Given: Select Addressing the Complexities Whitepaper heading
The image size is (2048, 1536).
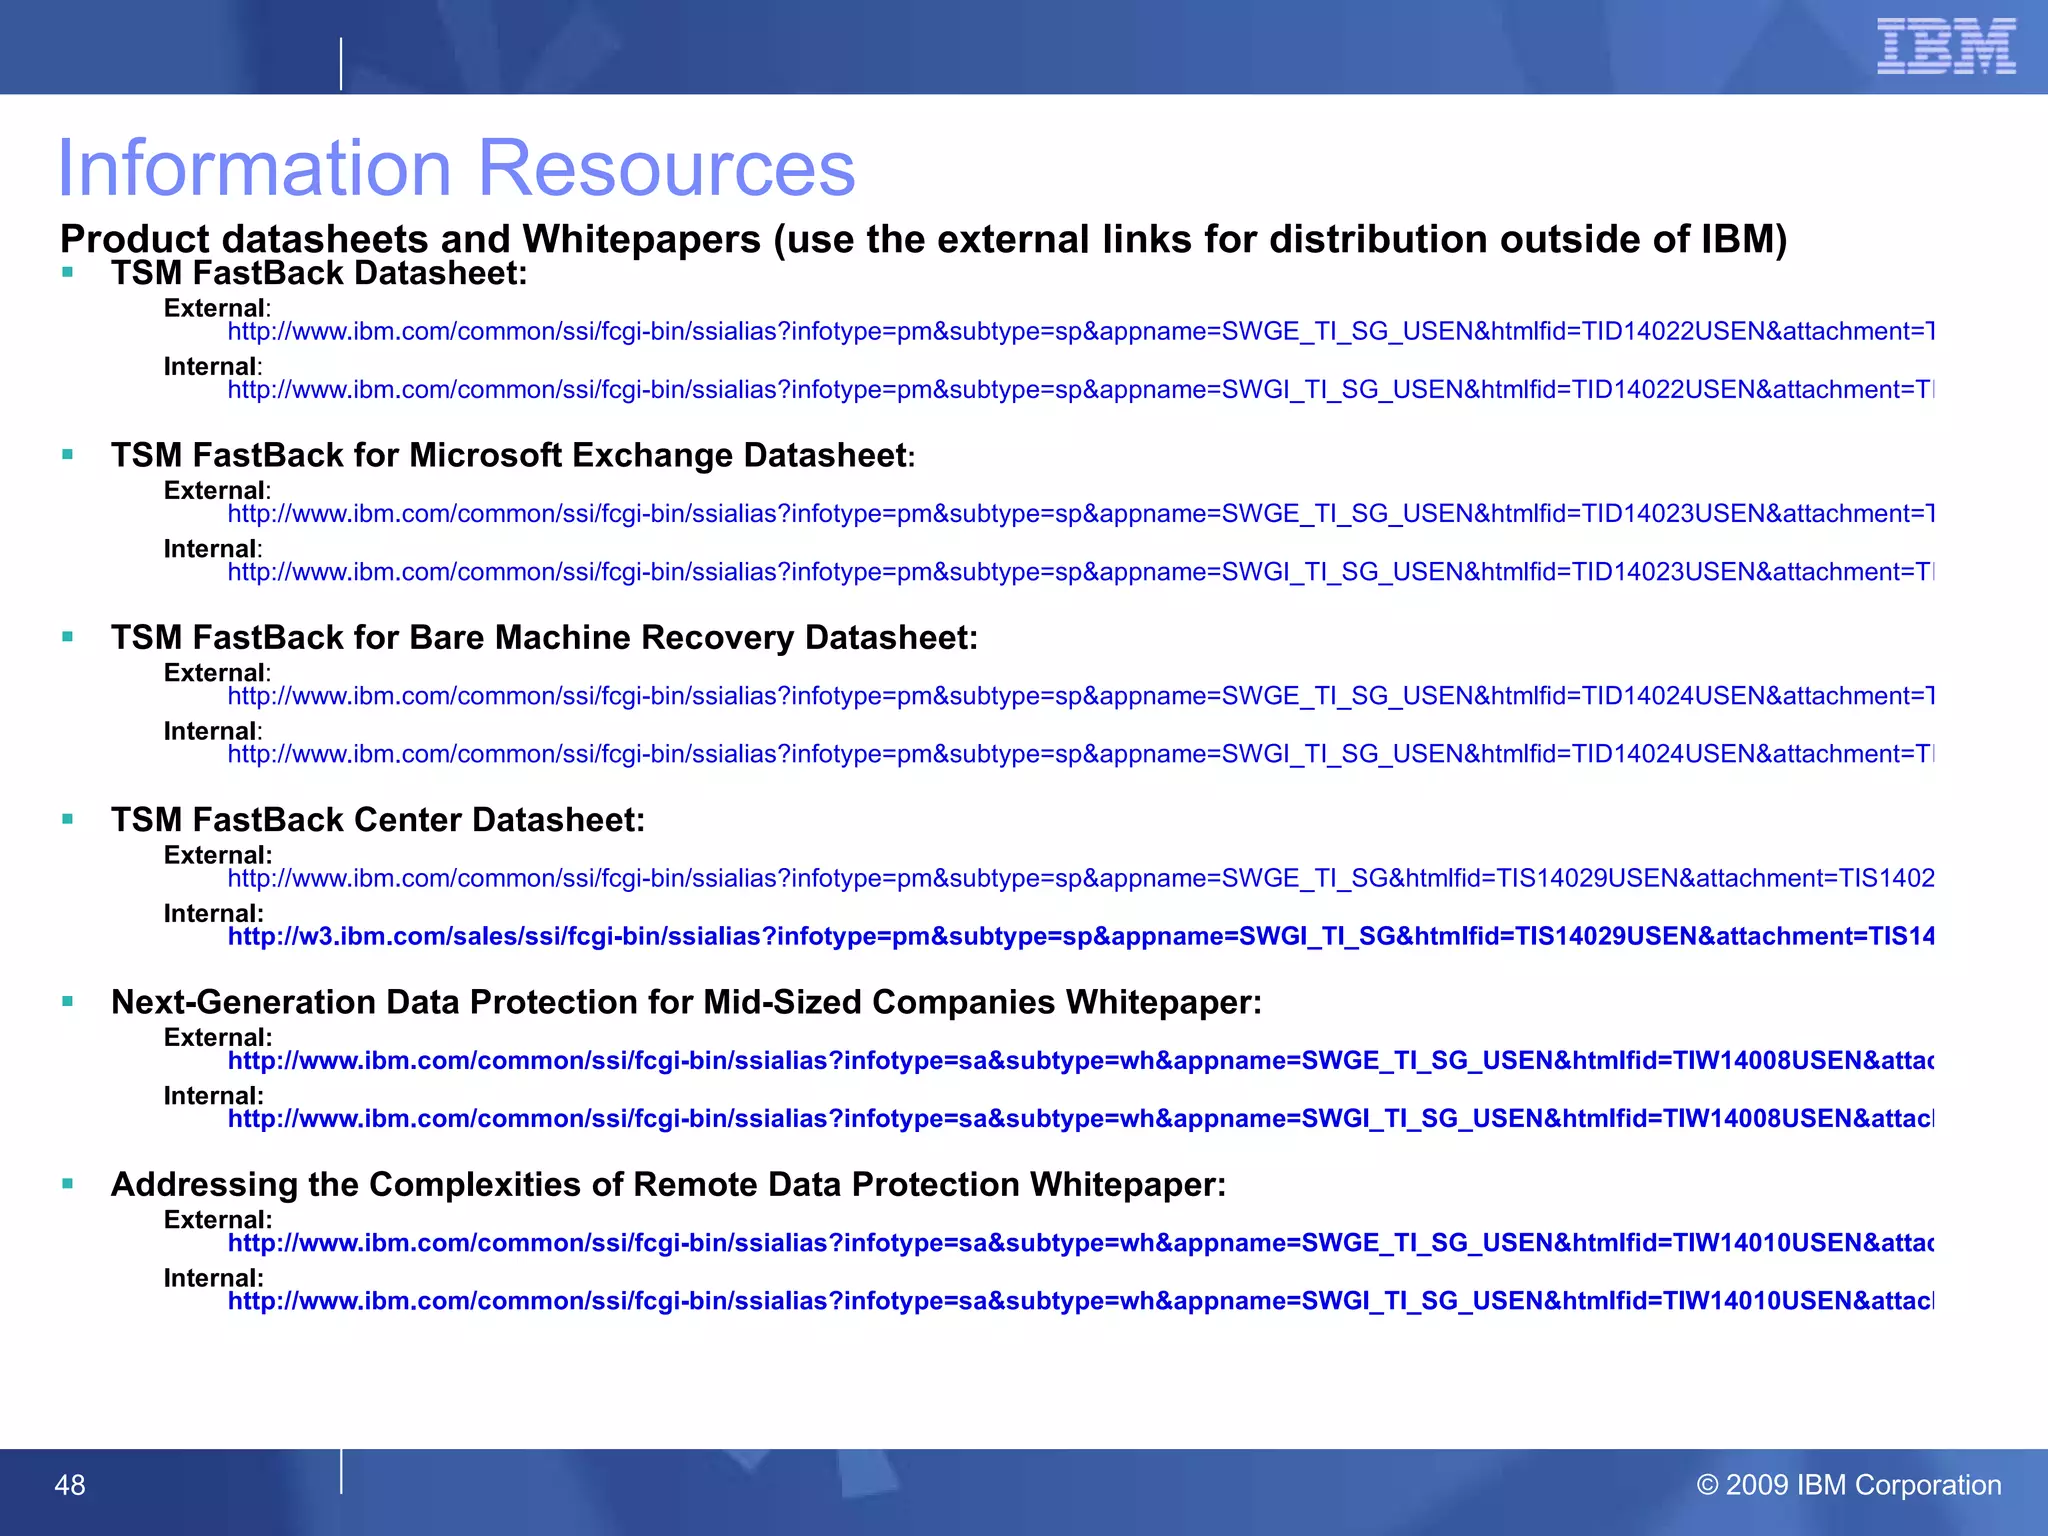Looking at the screenshot, I should [x=668, y=1184].
